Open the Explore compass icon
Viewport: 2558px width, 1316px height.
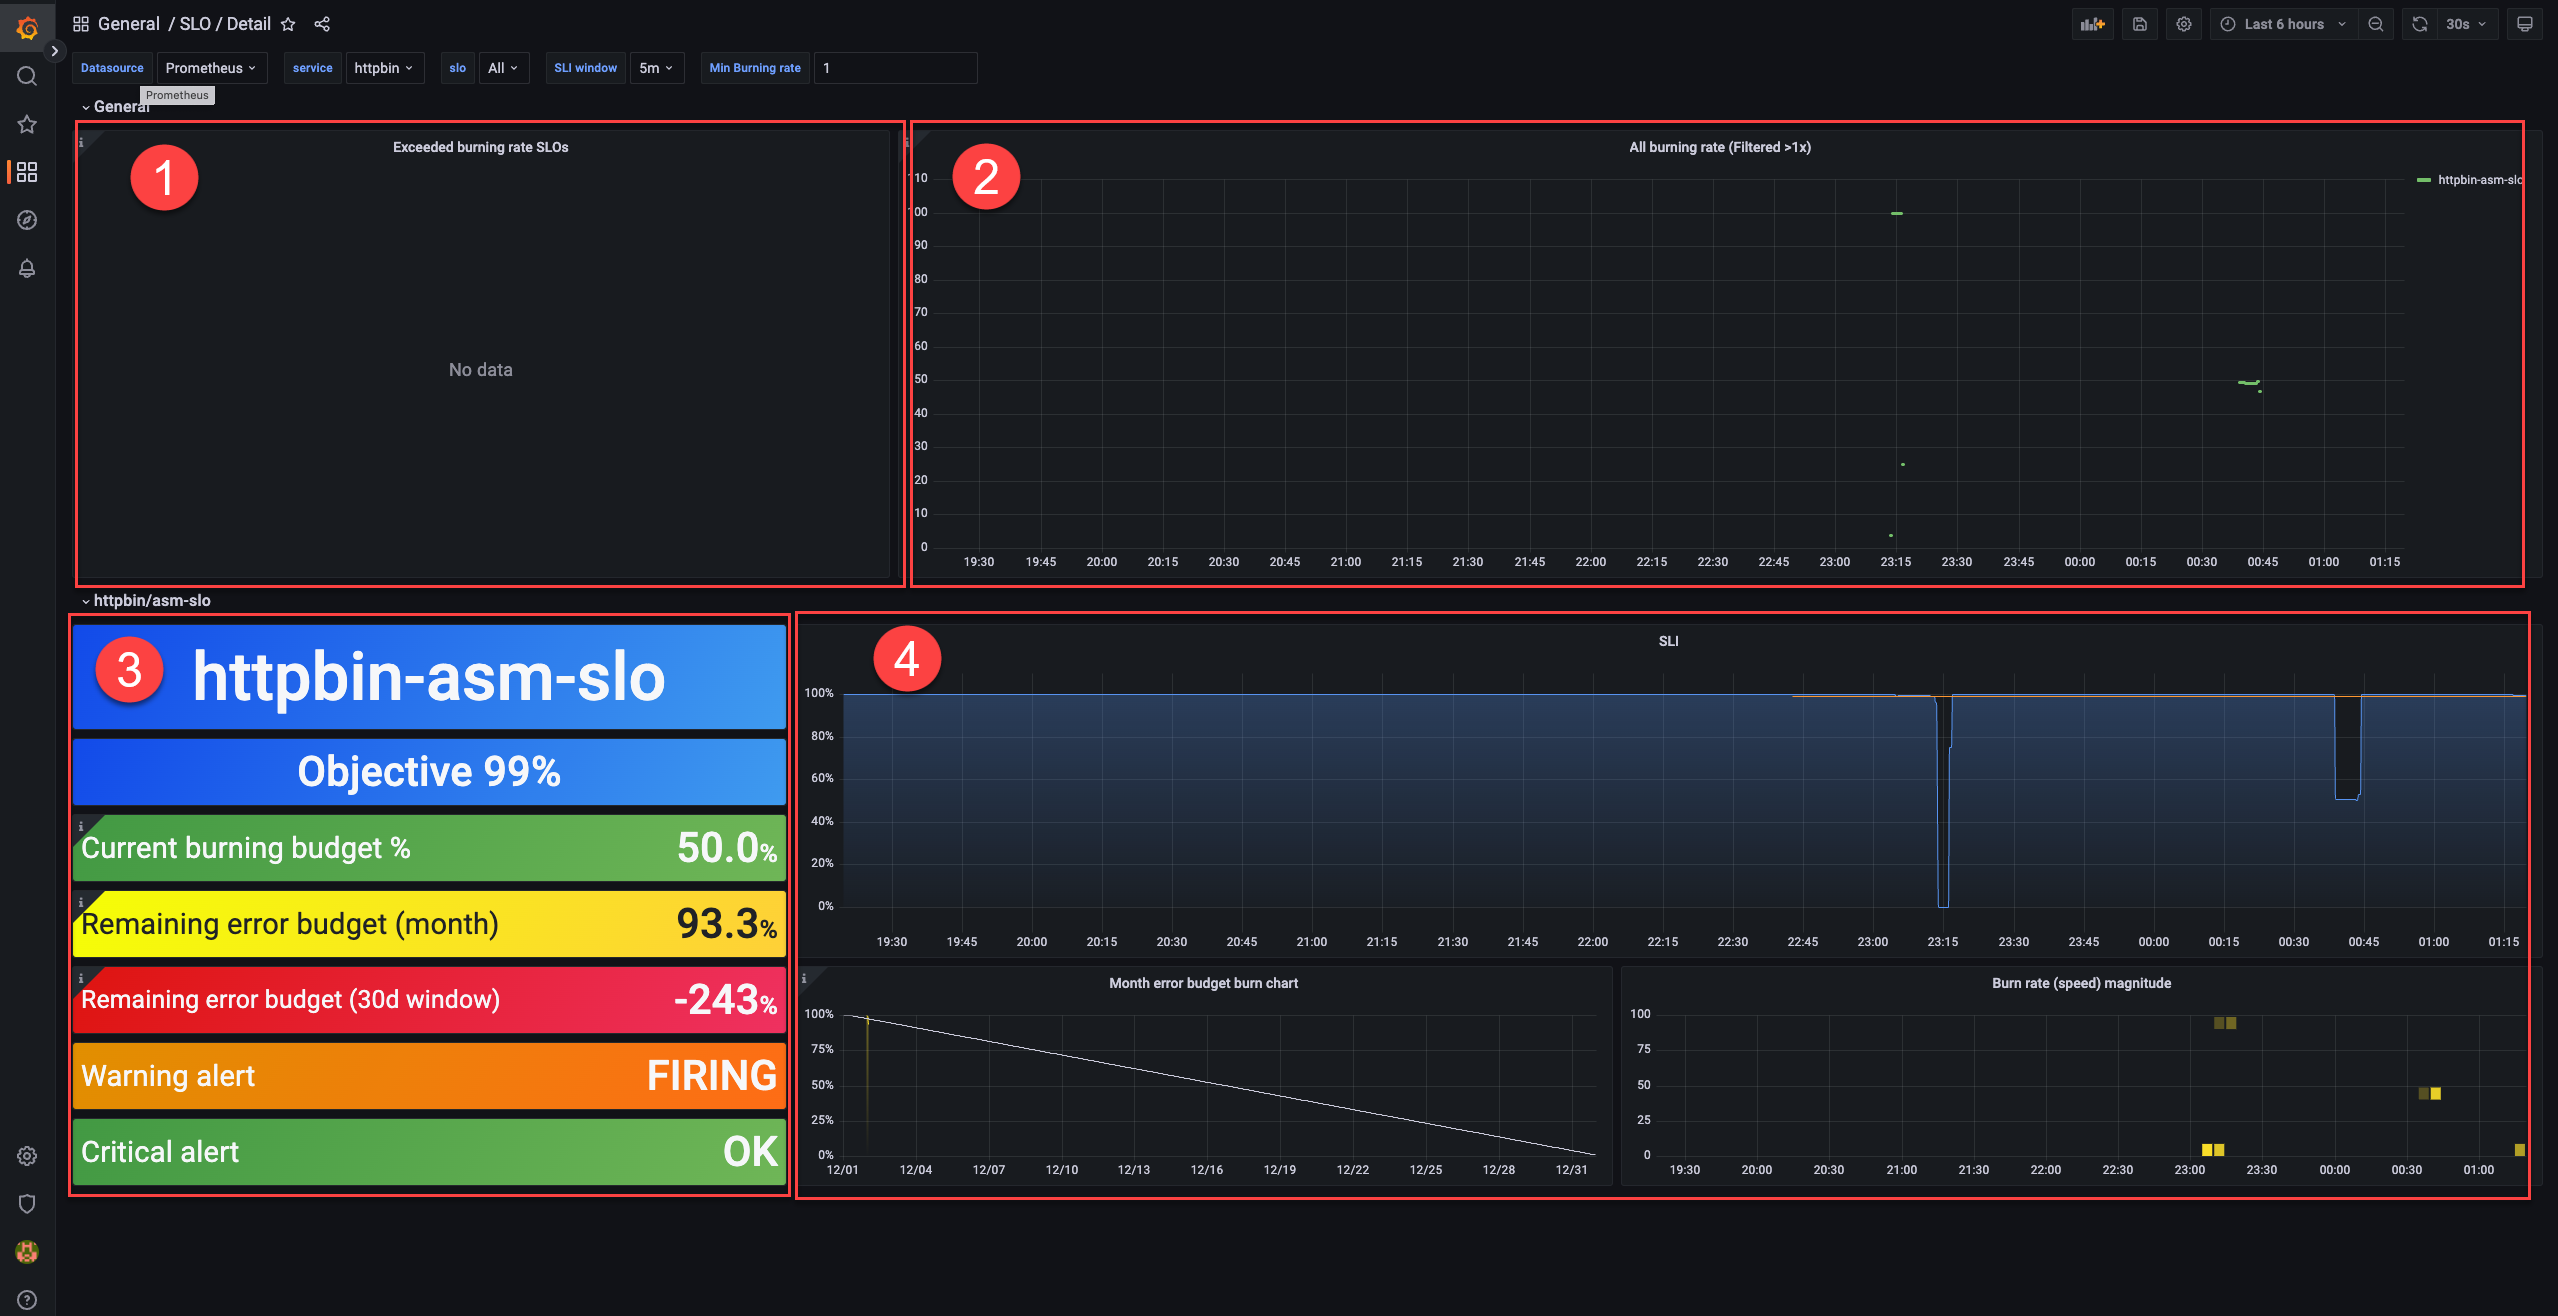(27, 220)
